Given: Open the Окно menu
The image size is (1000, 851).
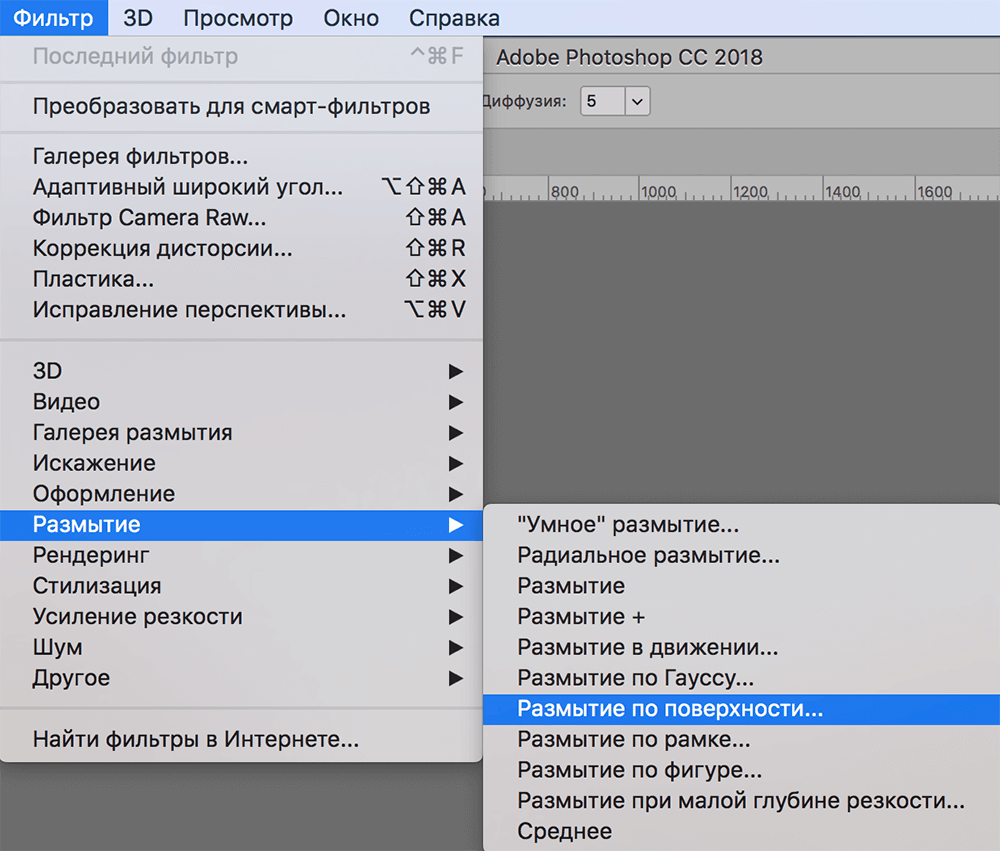Looking at the screenshot, I should [349, 17].
